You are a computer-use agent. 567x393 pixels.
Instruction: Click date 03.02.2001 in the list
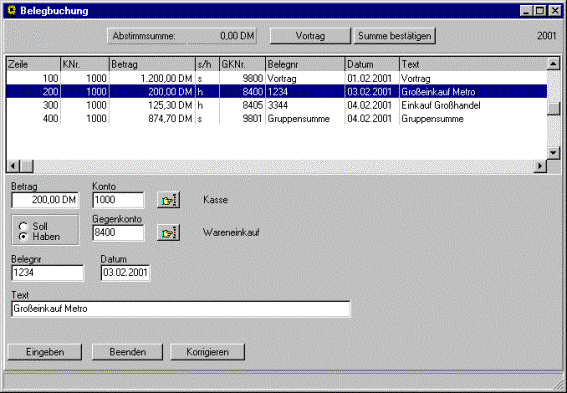370,92
